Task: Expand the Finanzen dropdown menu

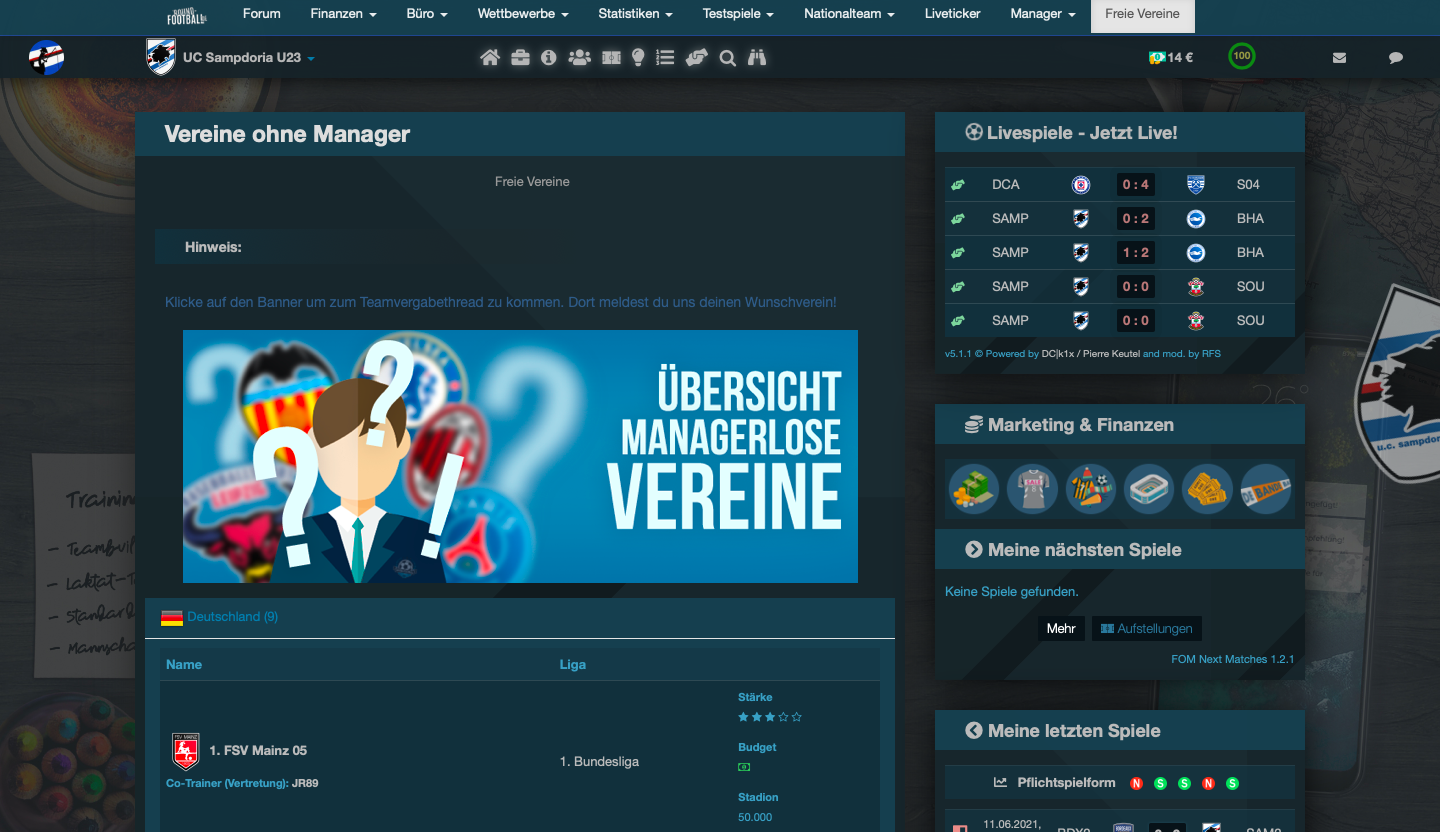Action: [343, 14]
